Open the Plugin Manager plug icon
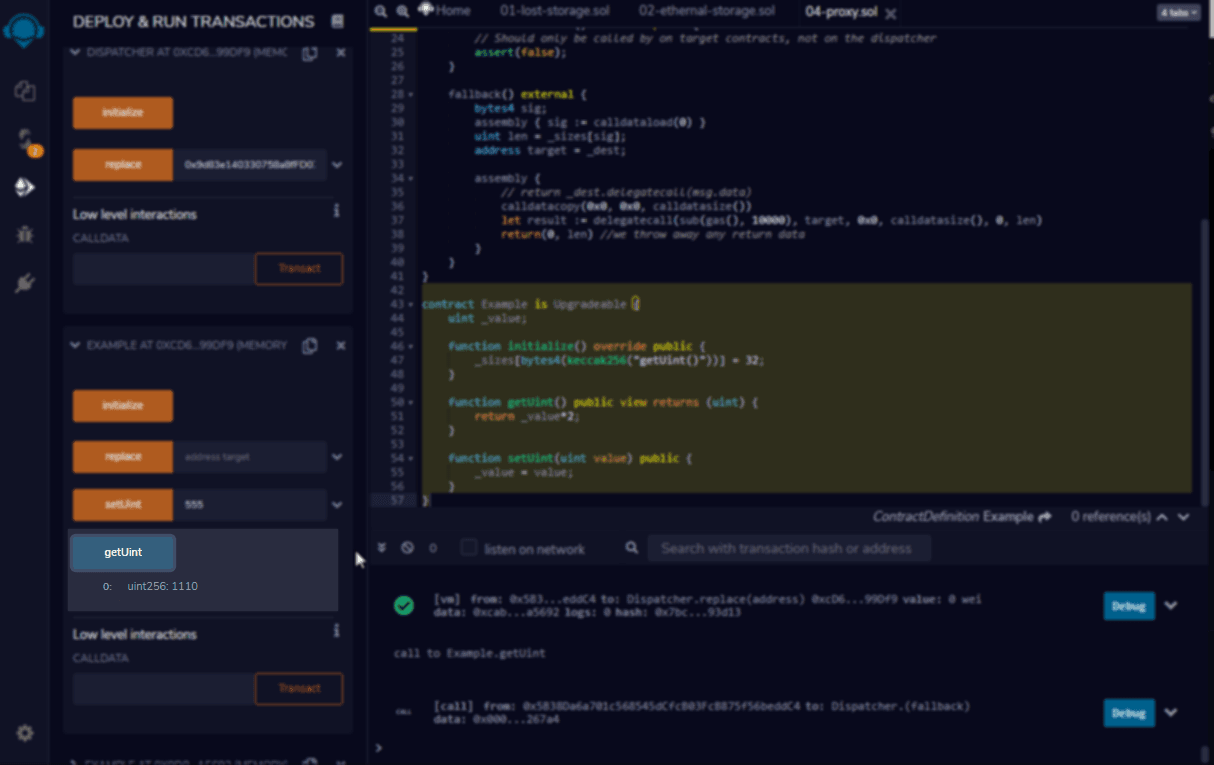1214x765 pixels. [x=25, y=283]
